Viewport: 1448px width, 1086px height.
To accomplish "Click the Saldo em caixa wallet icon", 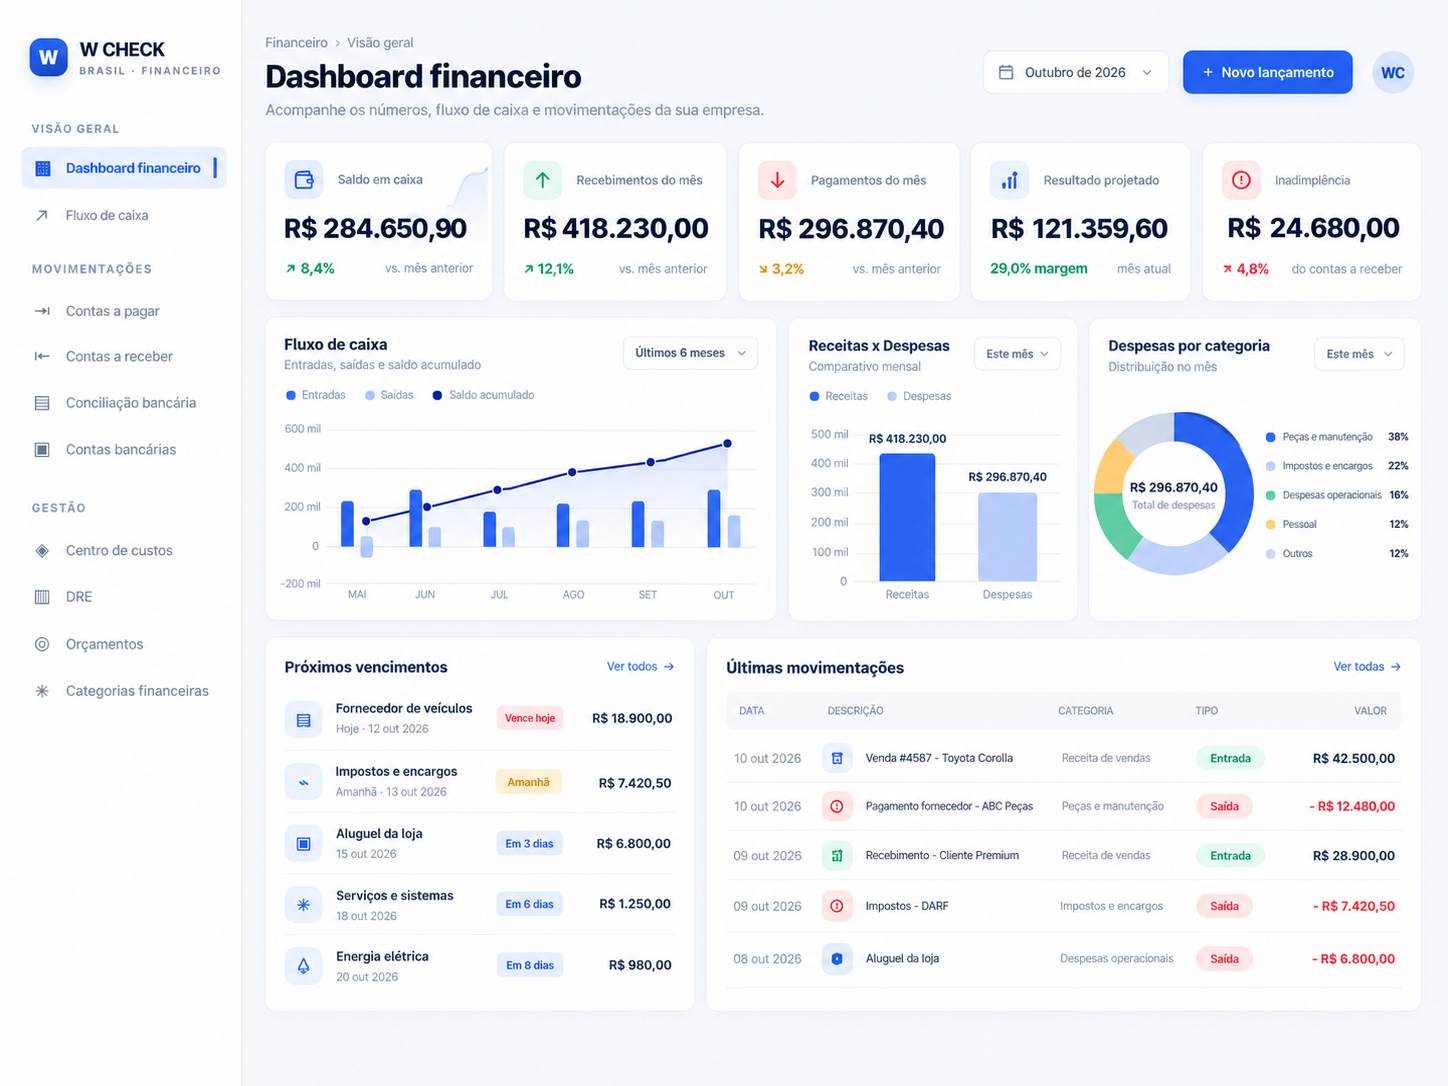I will [304, 180].
